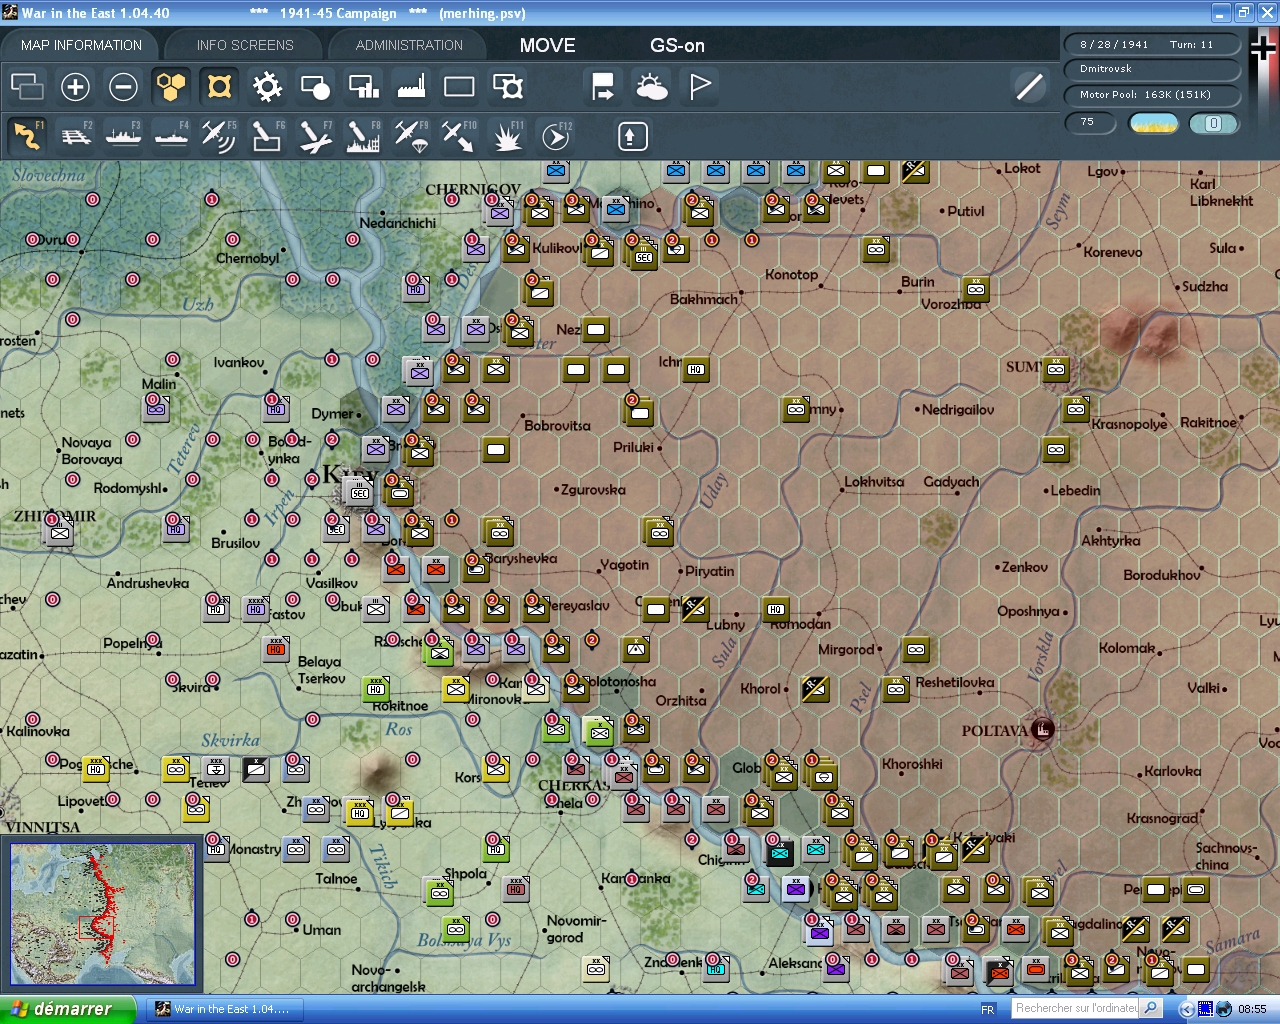The height and width of the screenshot is (1024, 1280).
Task: Click the Uman town label
Action: [322, 930]
